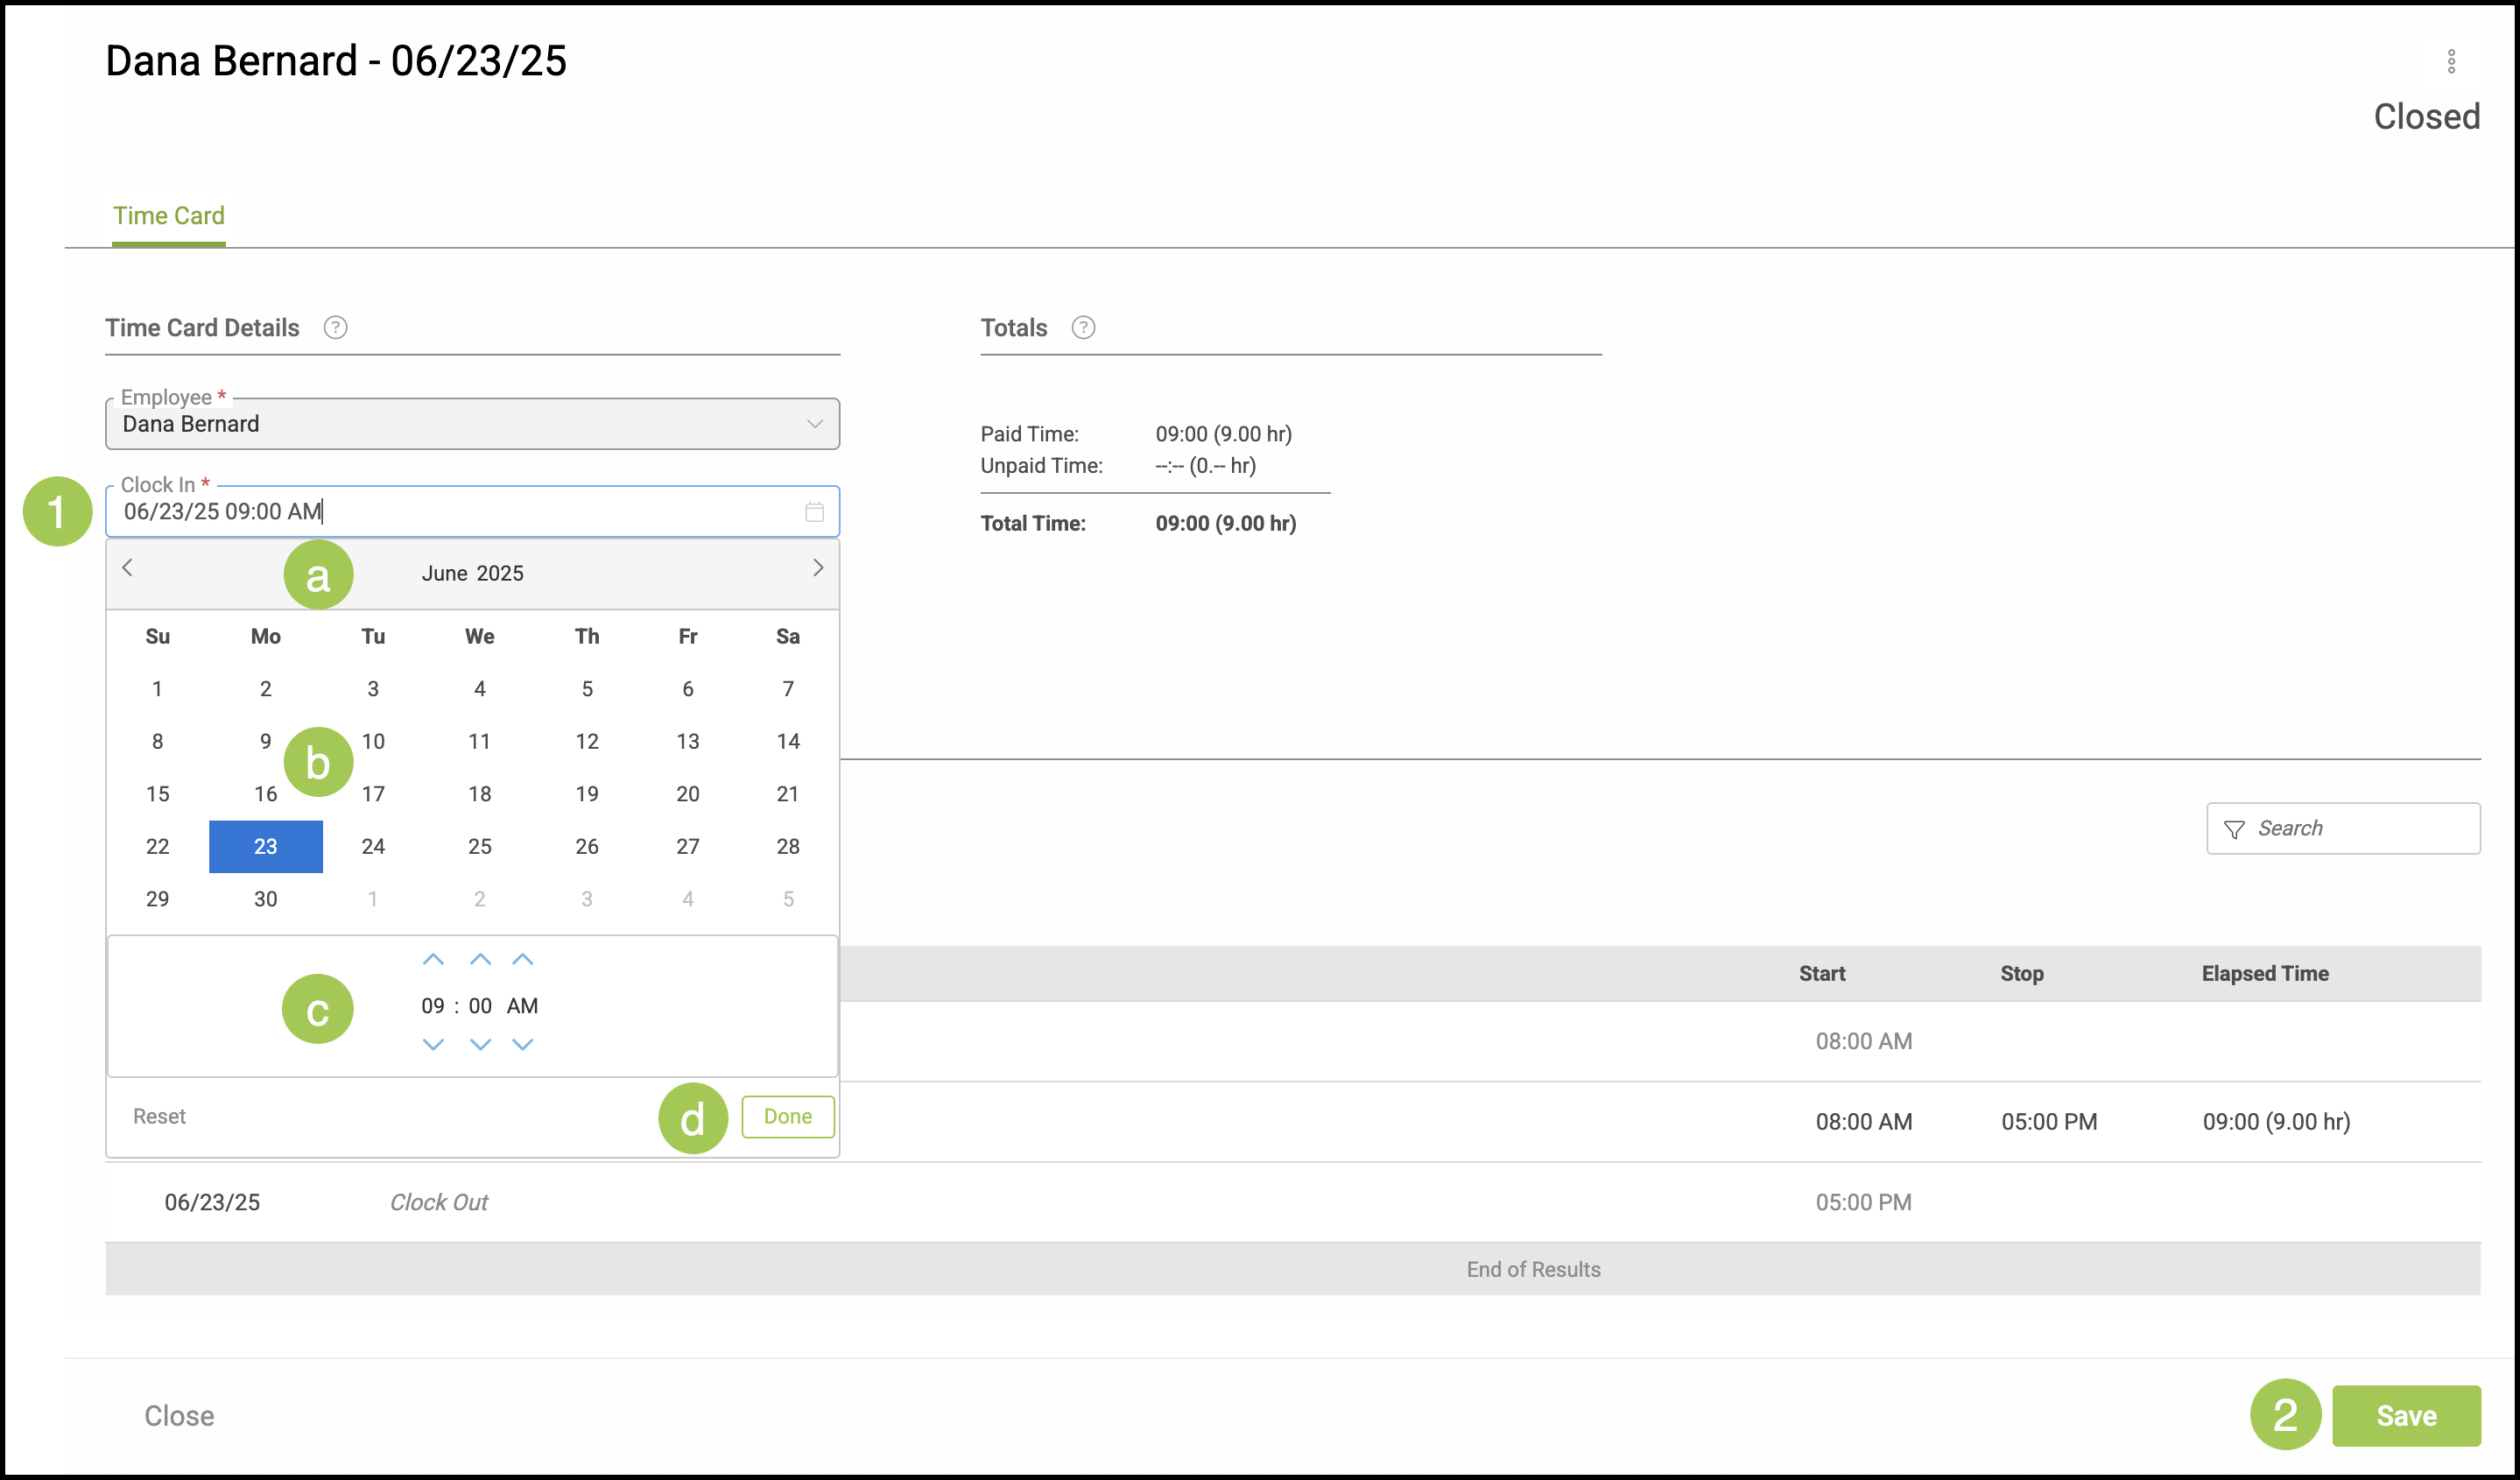The image size is (2520, 1480).
Task: Click the calendar icon in Clock In field
Action: tap(814, 512)
